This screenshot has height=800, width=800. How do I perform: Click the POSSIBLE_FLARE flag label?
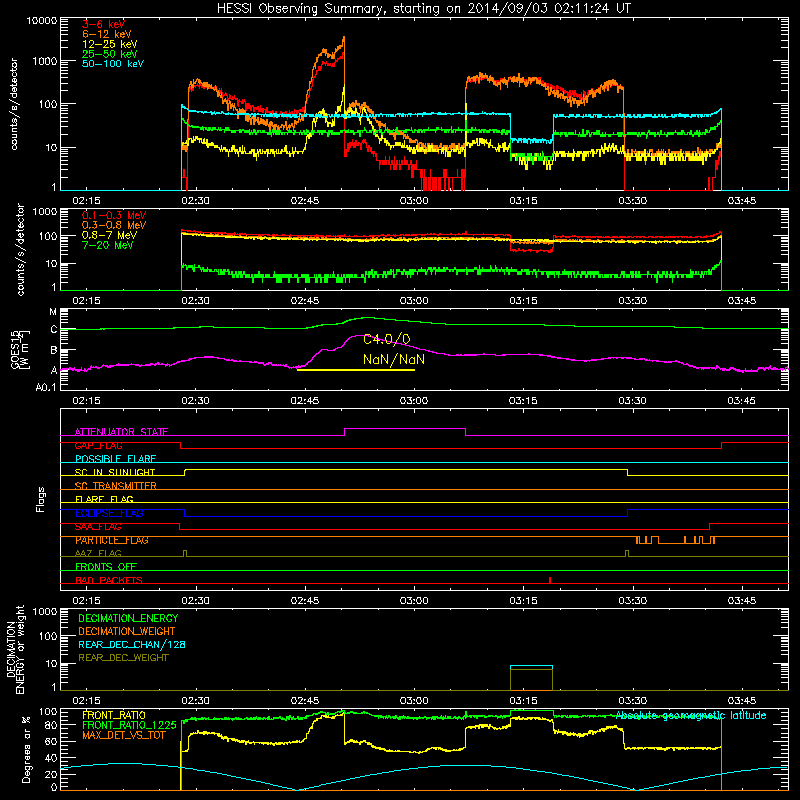point(115,459)
